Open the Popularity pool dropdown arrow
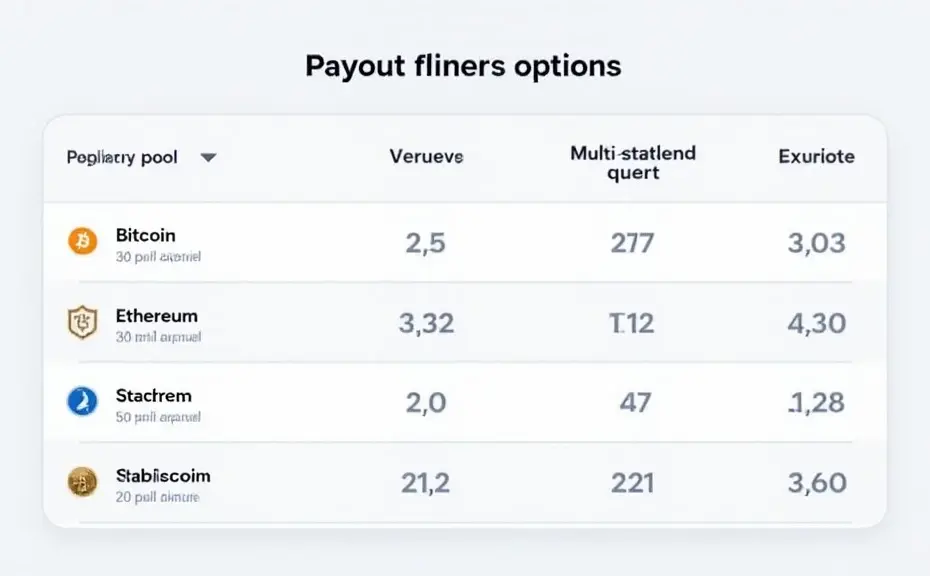The height and width of the screenshot is (576, 930). pyautogui.click(x=208, y=158)
